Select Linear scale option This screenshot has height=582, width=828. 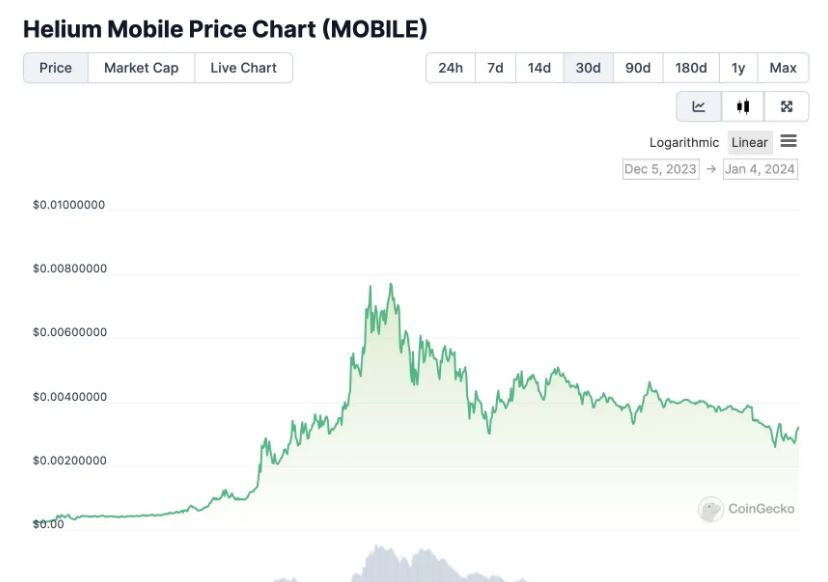[750, 142]
